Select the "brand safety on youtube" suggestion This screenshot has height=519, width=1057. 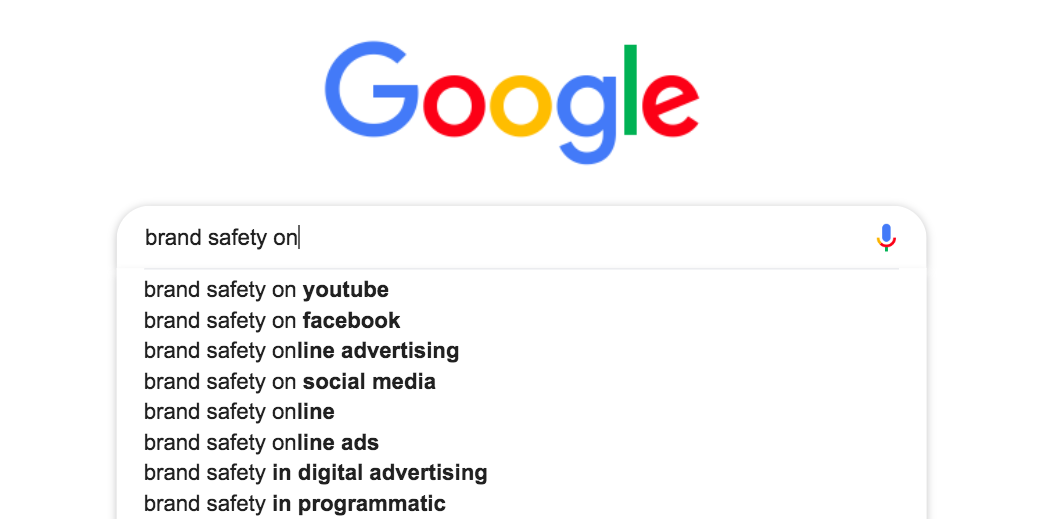(x=266, y=290)
